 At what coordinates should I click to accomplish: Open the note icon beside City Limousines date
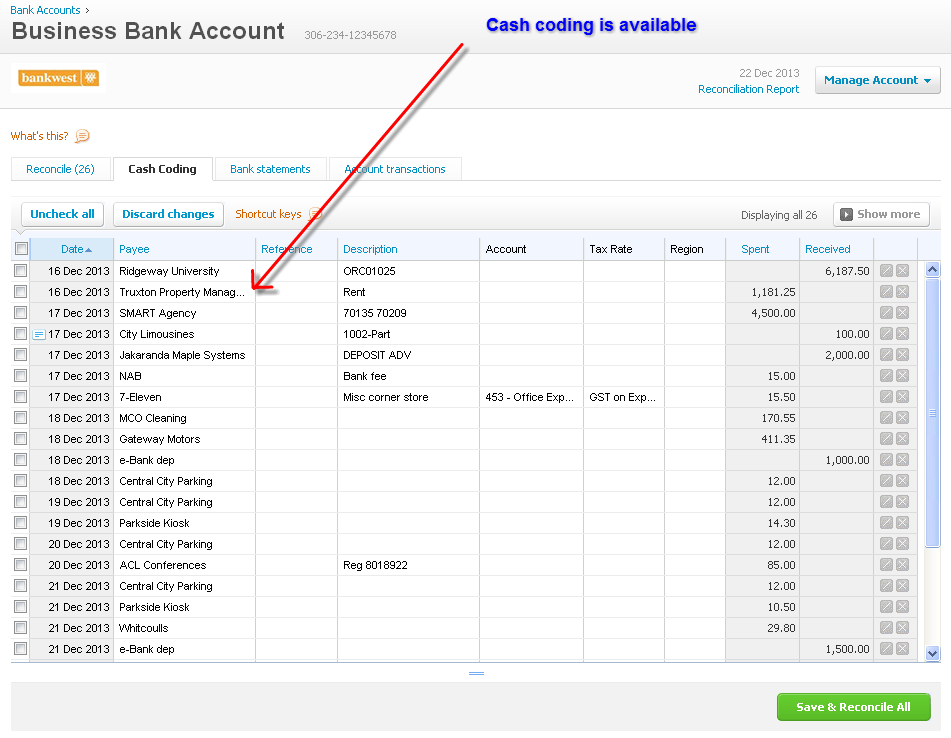[39, 334]
